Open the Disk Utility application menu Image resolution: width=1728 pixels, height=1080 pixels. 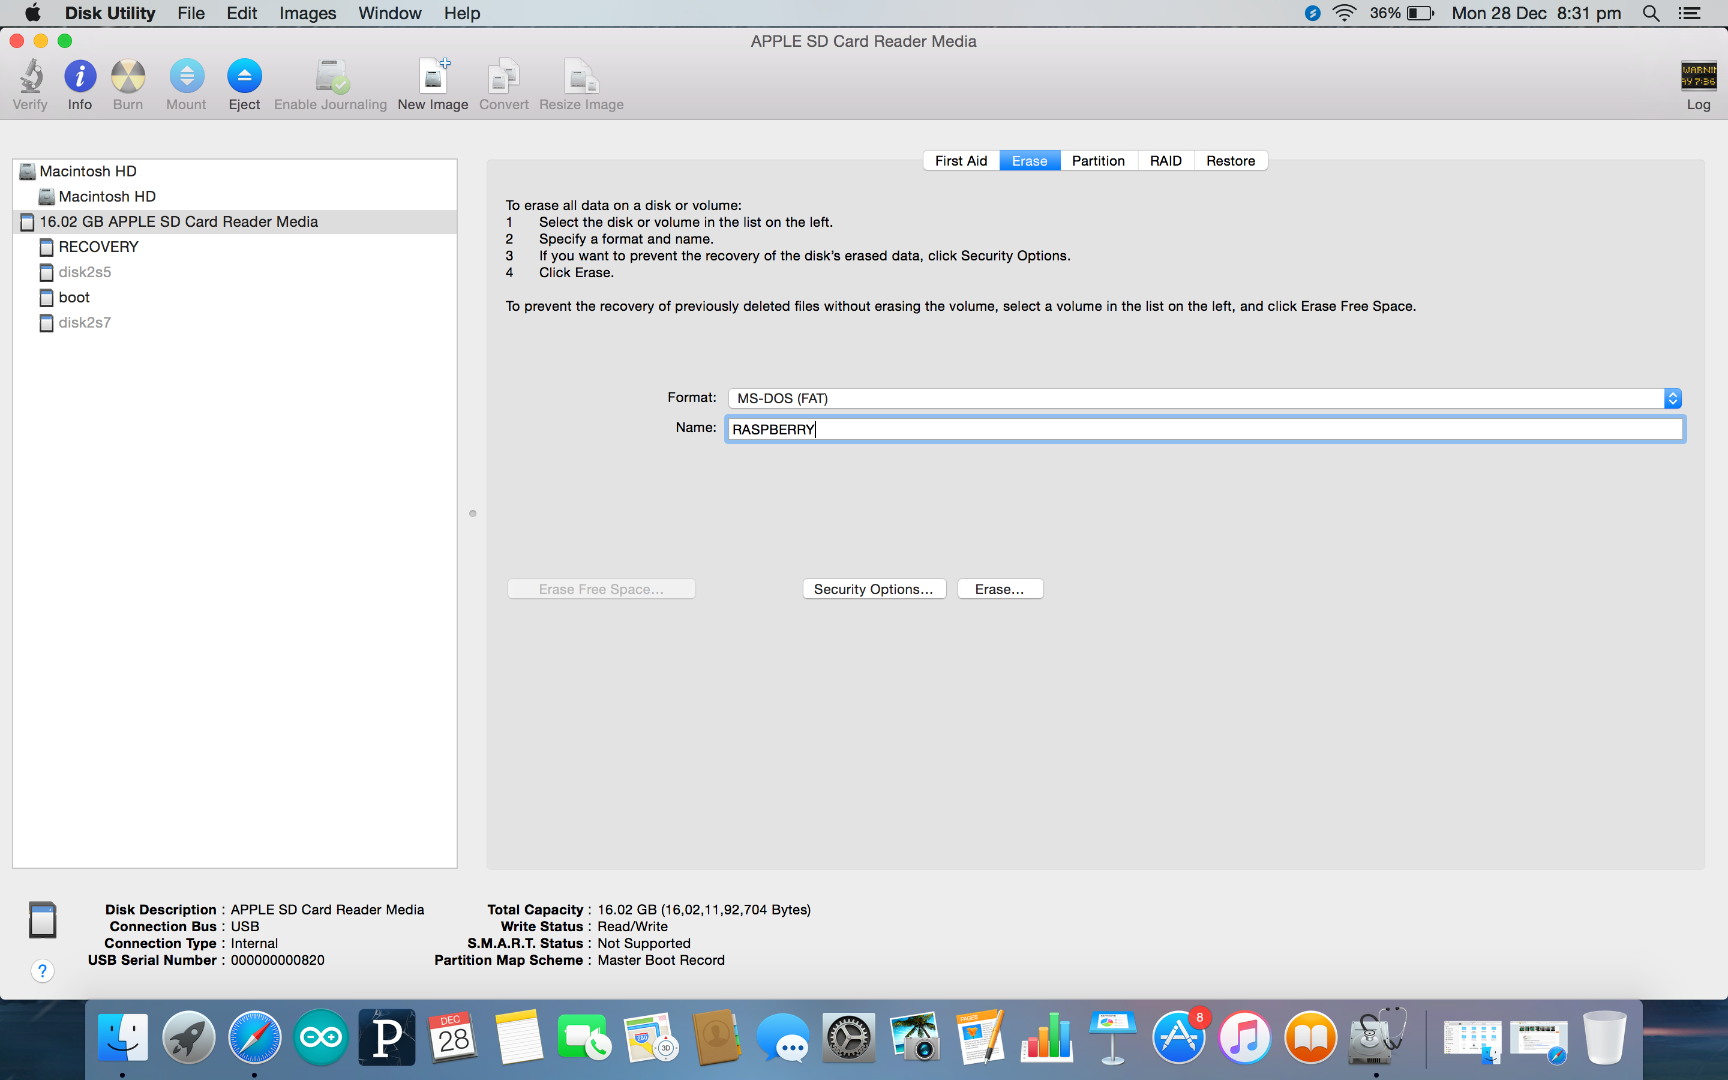tap(110, 13)
